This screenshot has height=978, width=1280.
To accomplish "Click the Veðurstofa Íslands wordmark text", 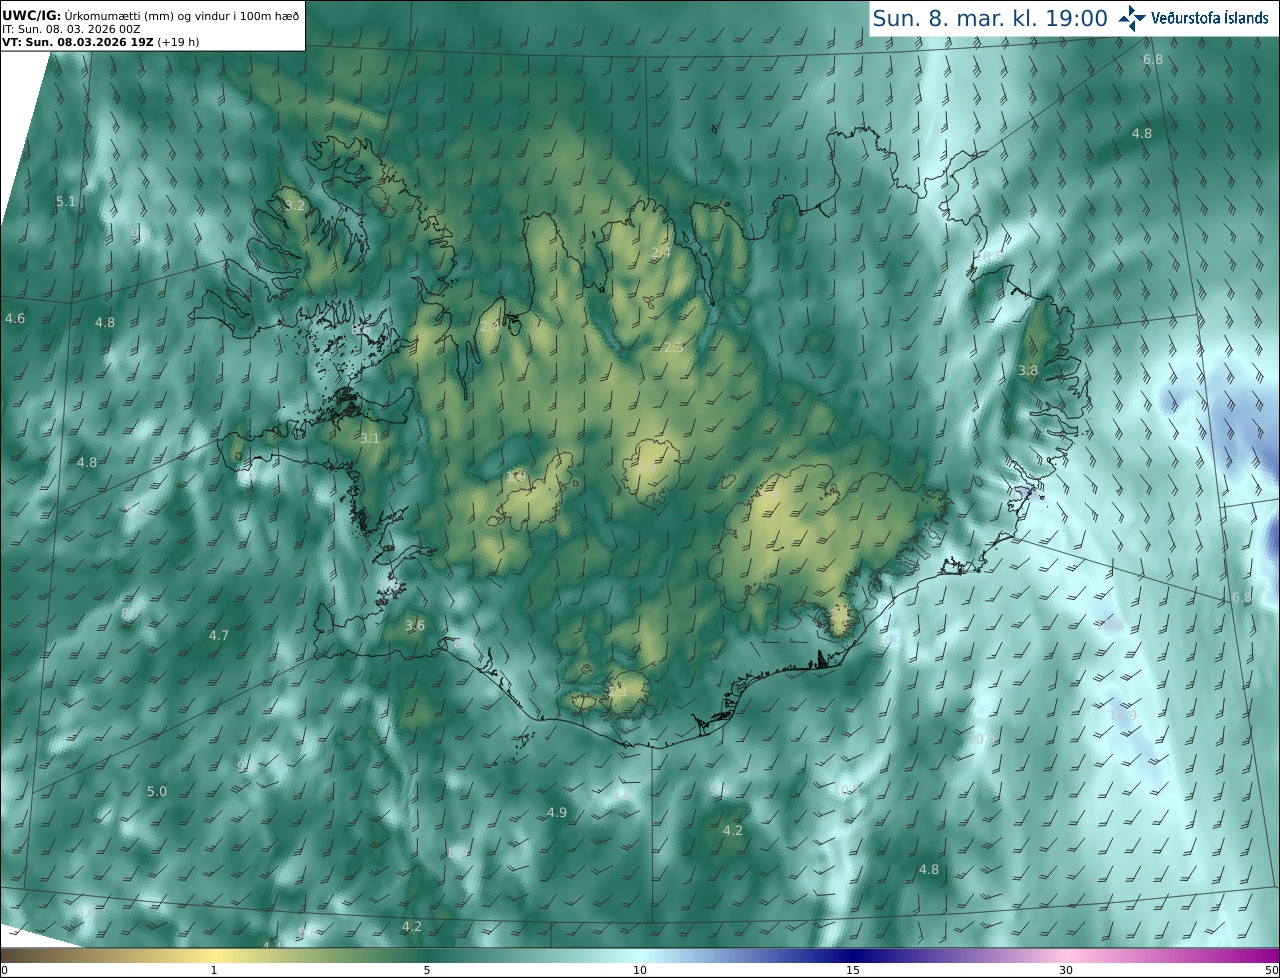I will tap(1210, 18).
